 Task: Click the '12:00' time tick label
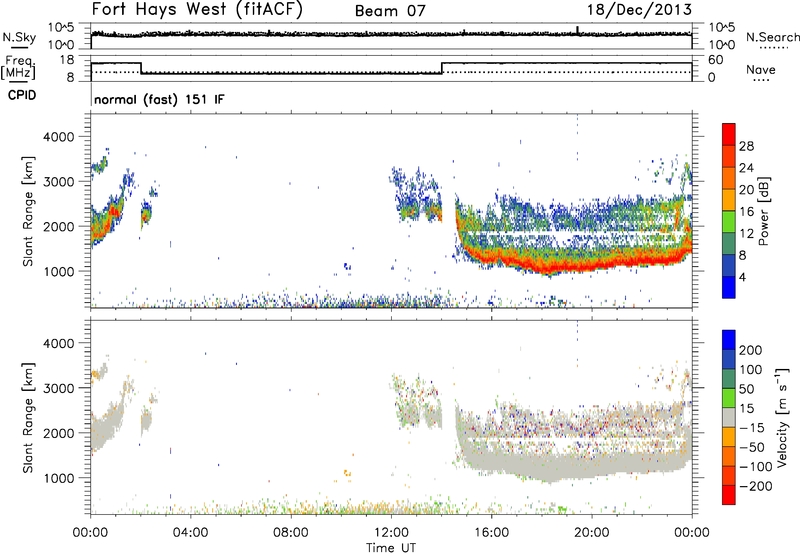pos(391,533)
